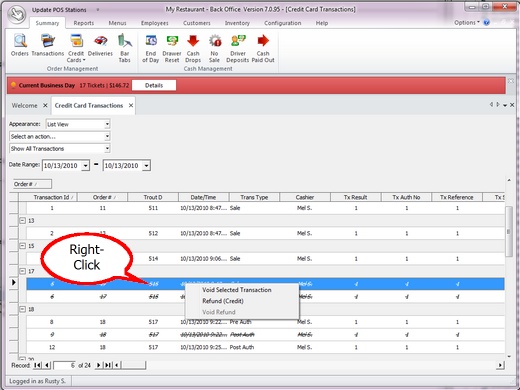Select the Pre Auth transaction row 8
The width and height of the screenshot is (520, 390).
pos(265,322)
